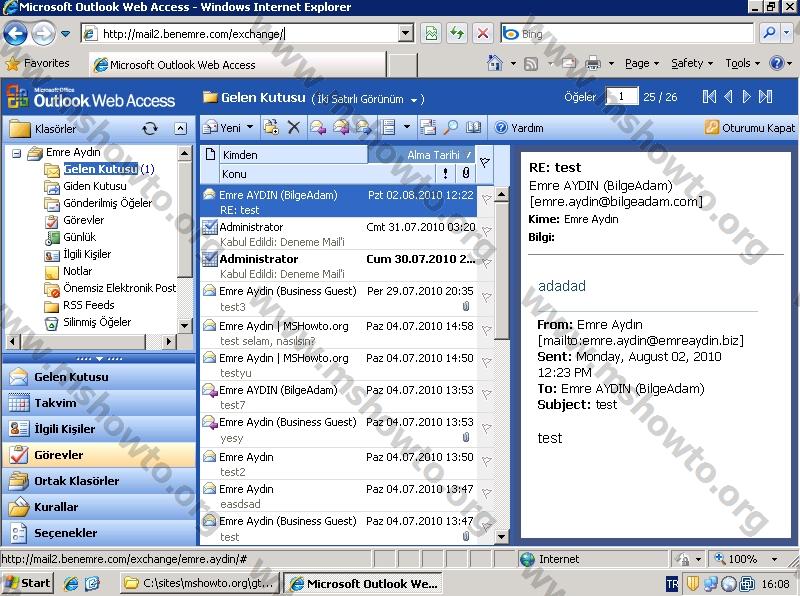Switch to Görevler navigation button
The image size is (800, 596).
click(x=99, y=455)
